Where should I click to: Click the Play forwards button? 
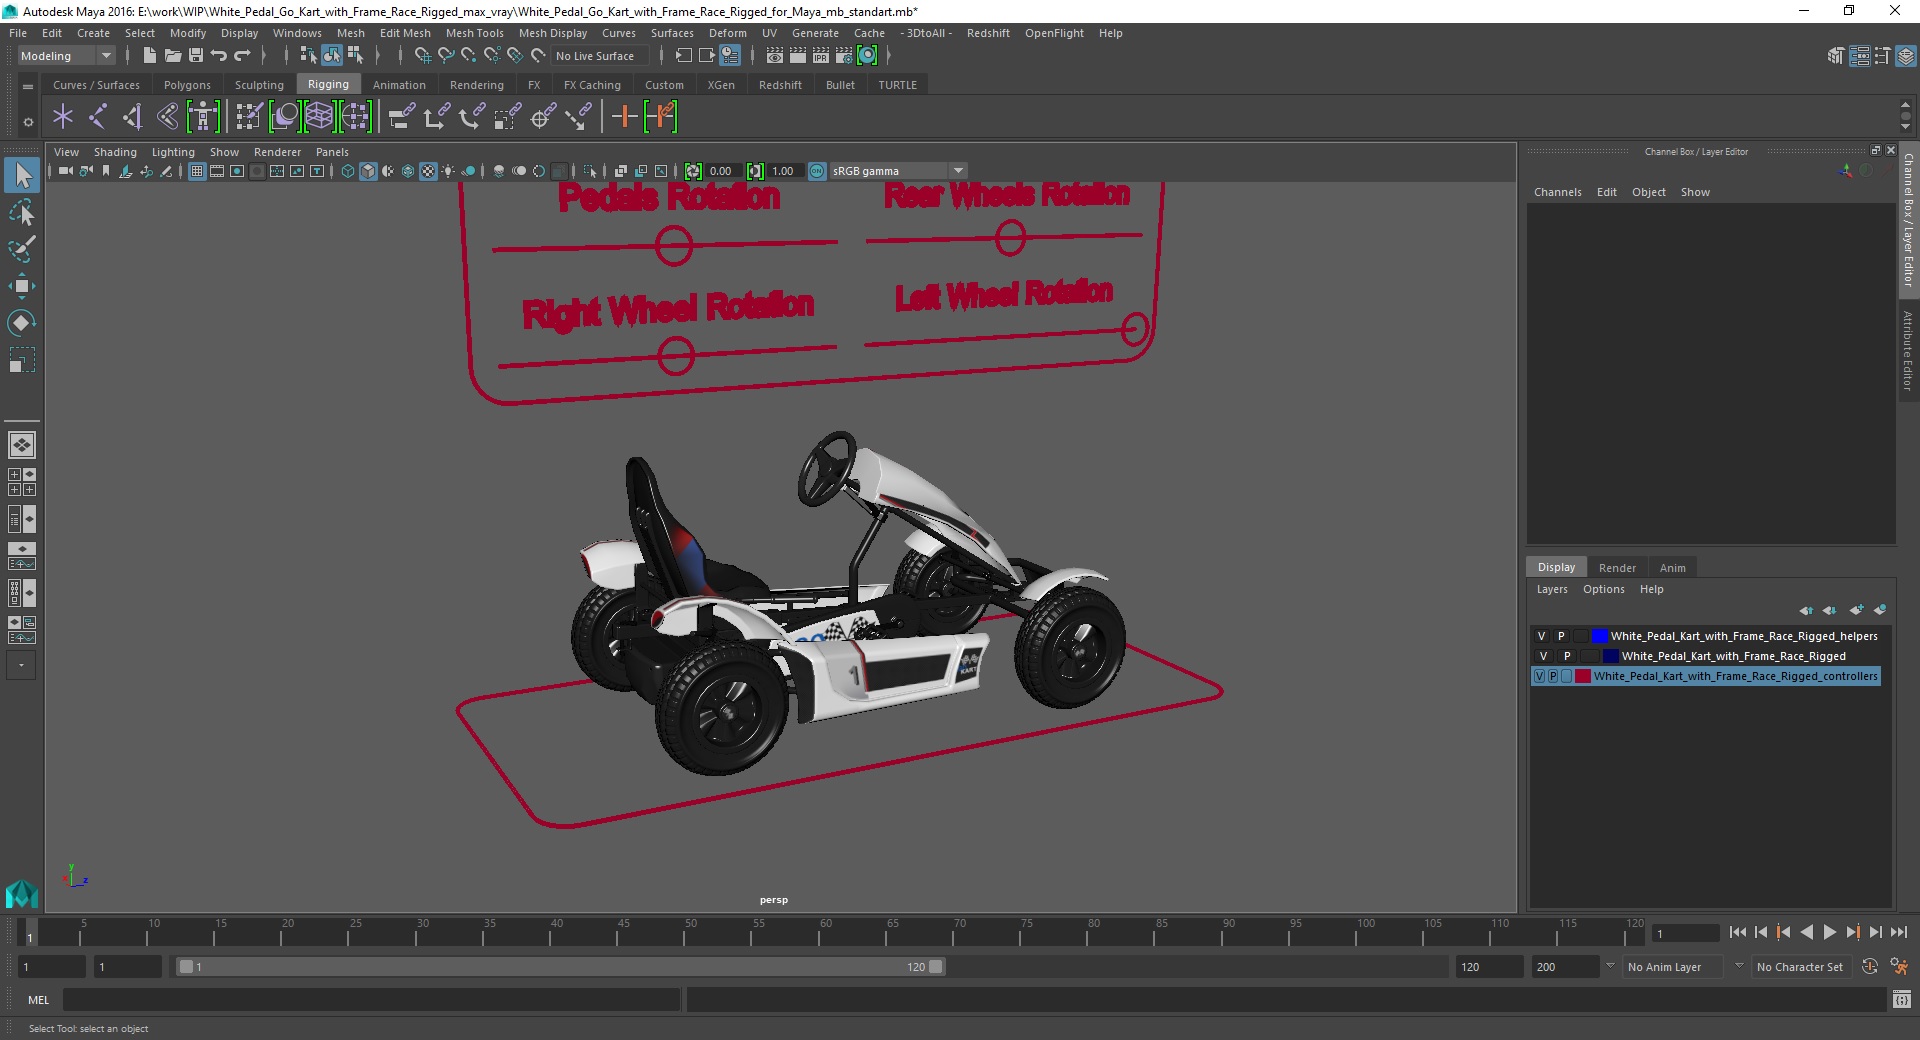pyautogui.click(x=1829, y=932)
